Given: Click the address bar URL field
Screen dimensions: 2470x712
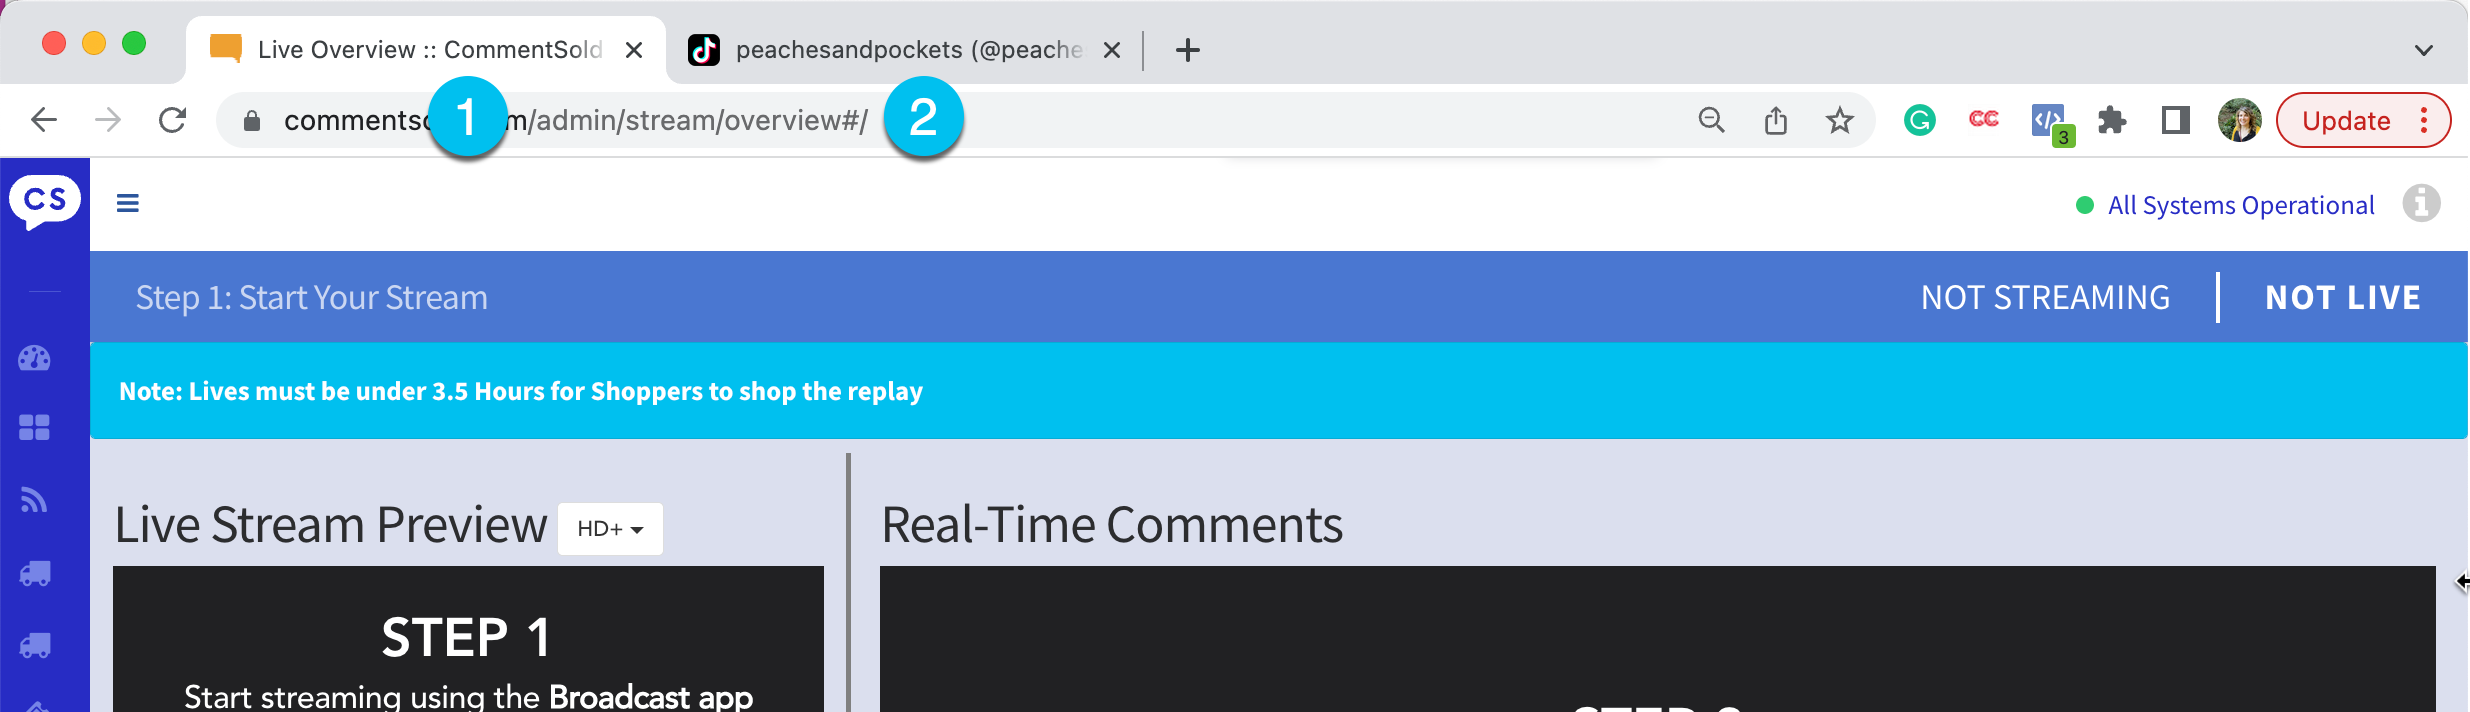Looking at the screenshot, I should (1200, 121).
